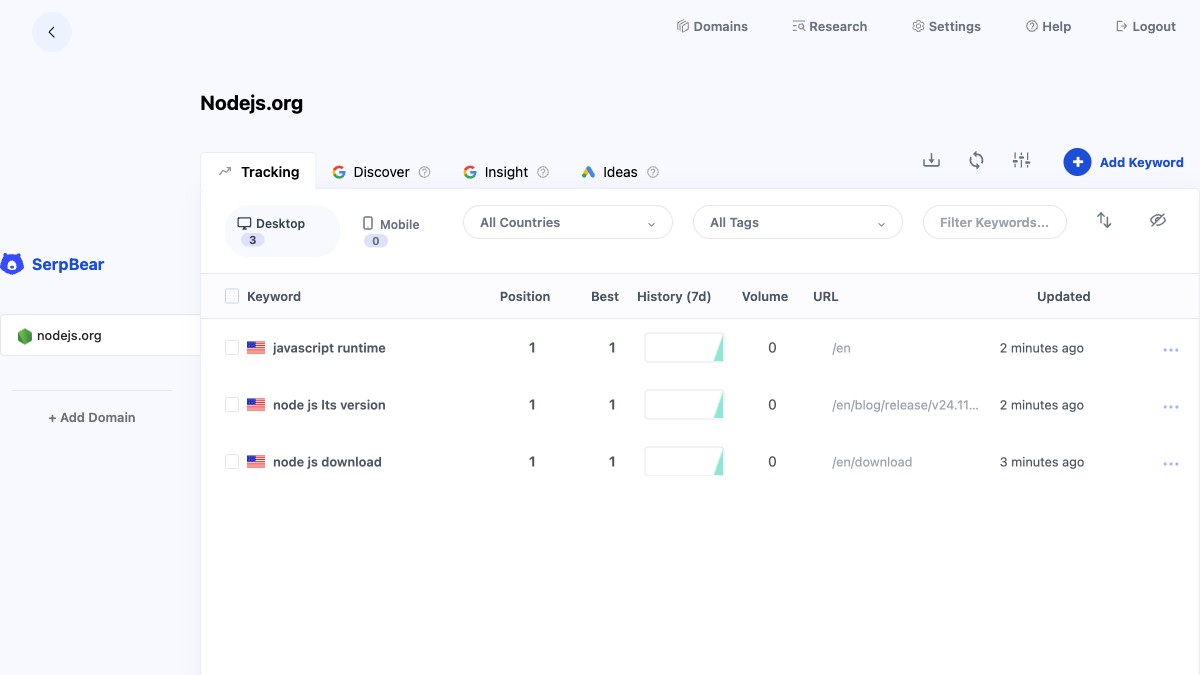
Task: Open the Ideas tab
Action: (x=620, y=172)
